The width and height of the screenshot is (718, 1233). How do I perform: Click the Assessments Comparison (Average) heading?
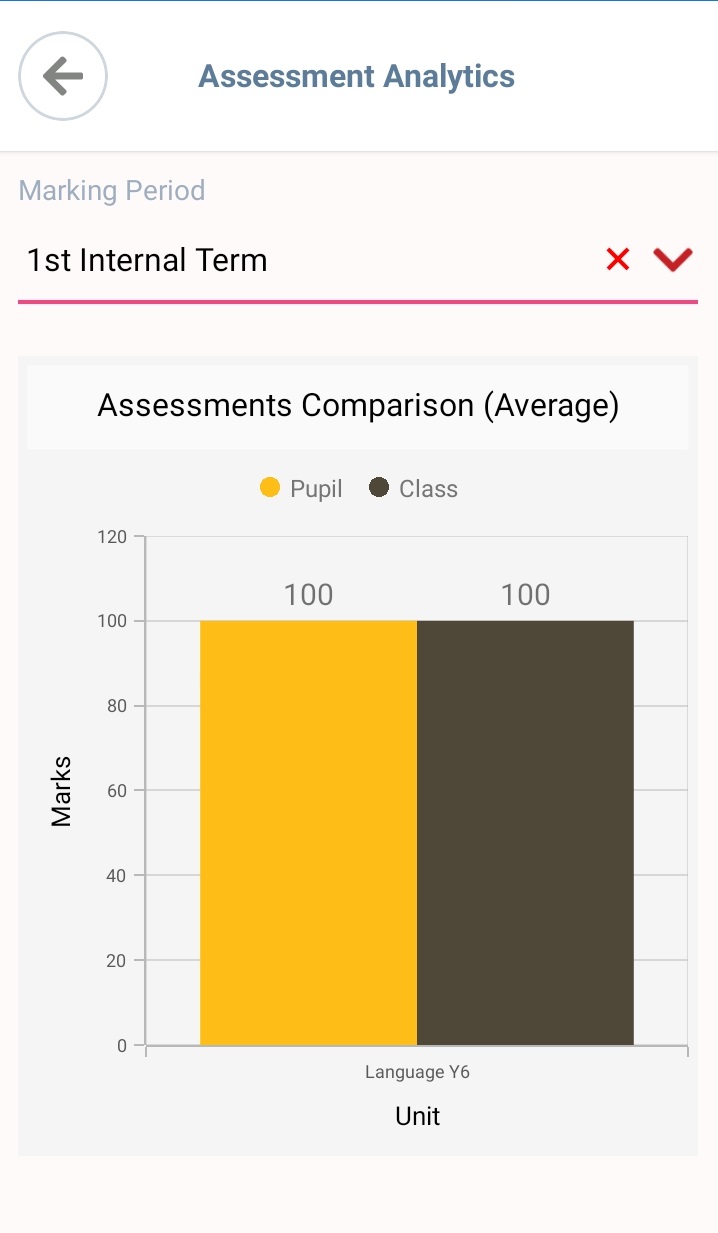tap(358, 406)
